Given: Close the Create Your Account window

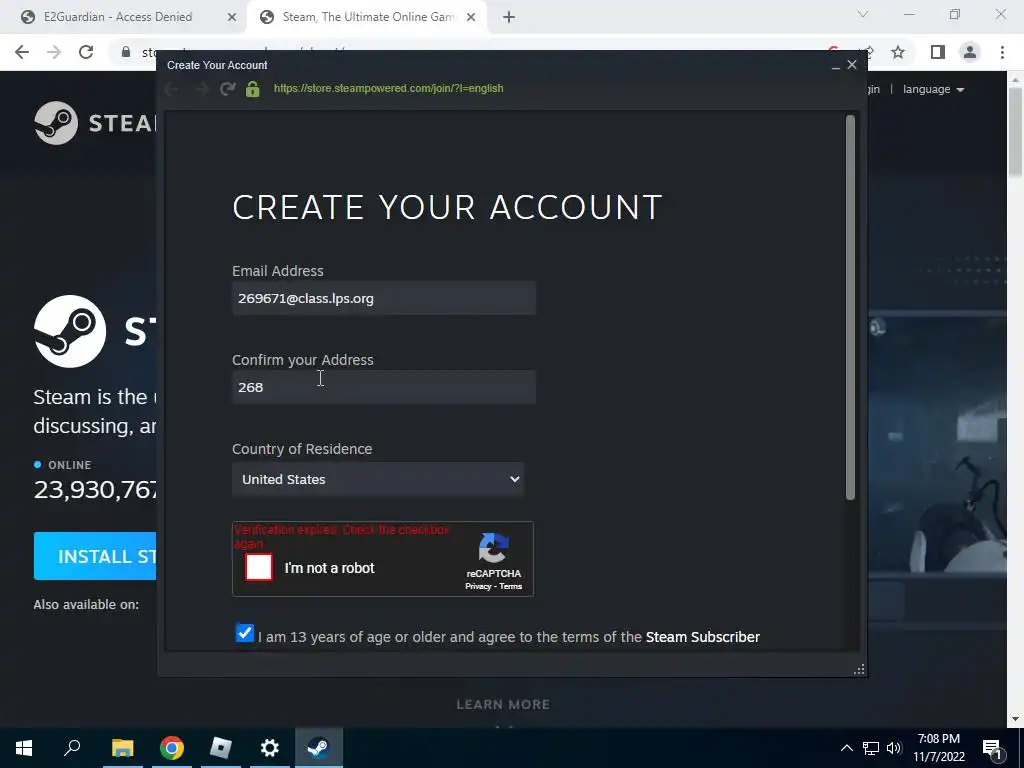Looking at the screenshot, I should click(x=852, y=65).
